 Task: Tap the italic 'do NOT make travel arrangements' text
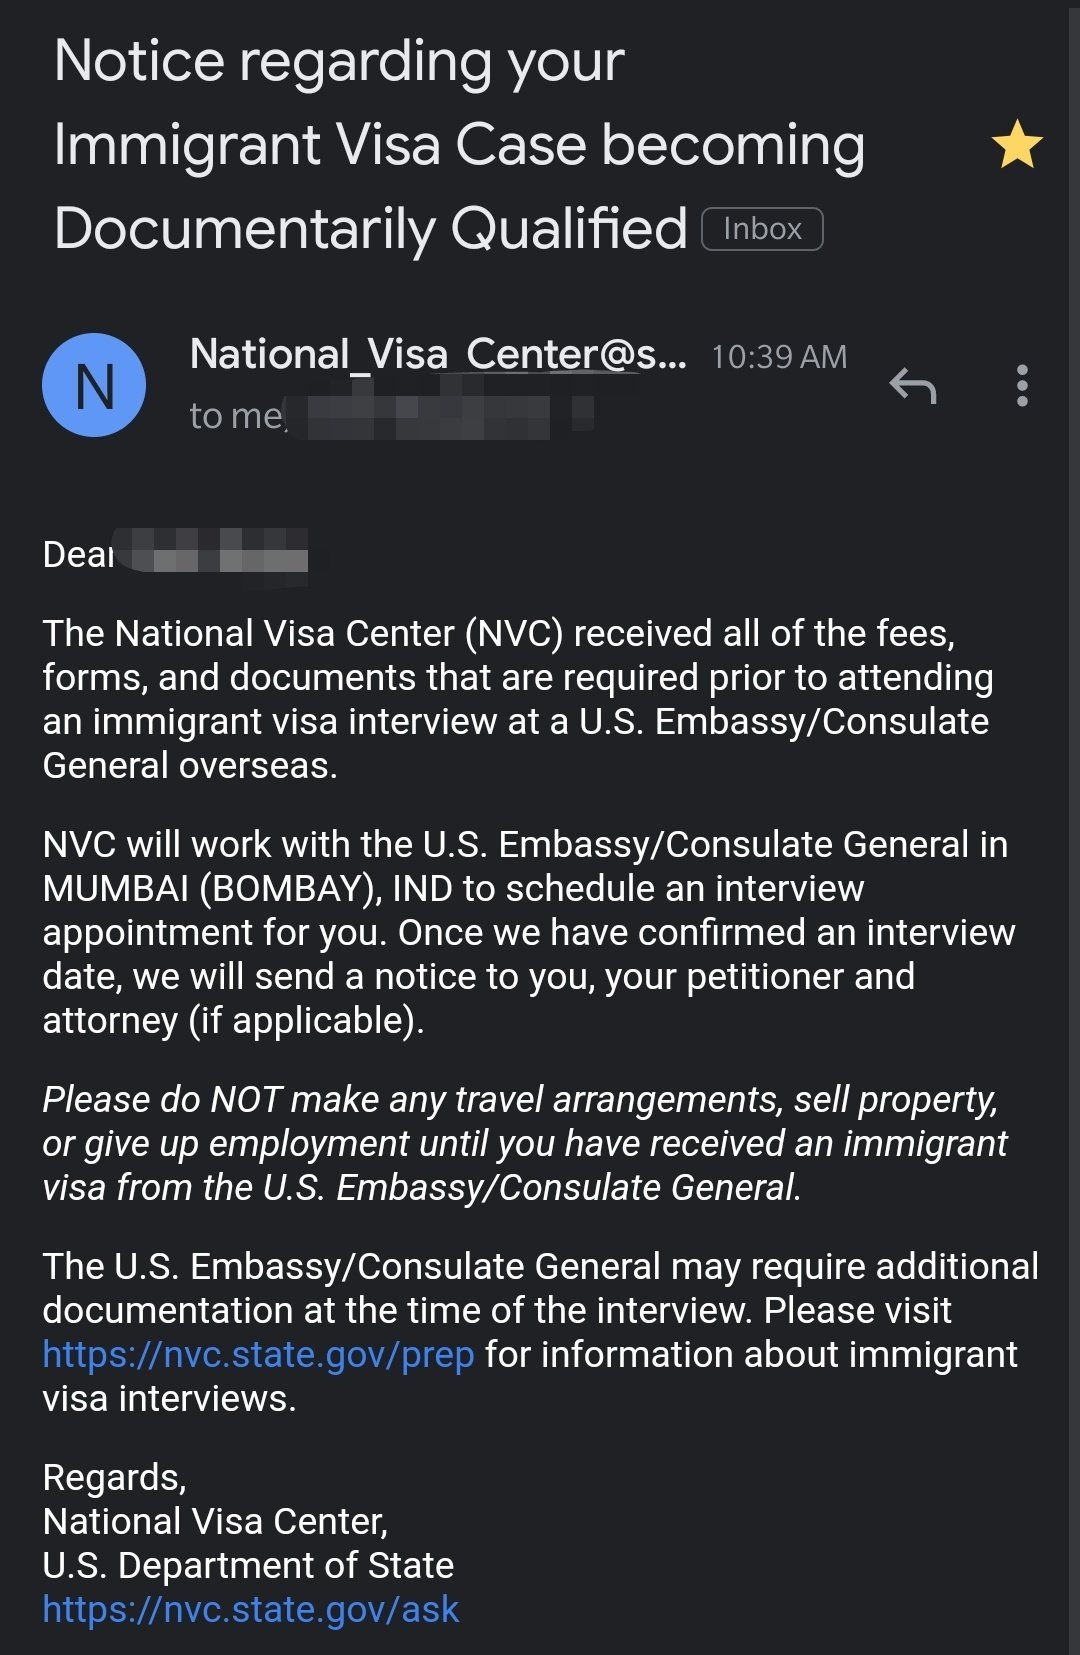click(525, 1143)
